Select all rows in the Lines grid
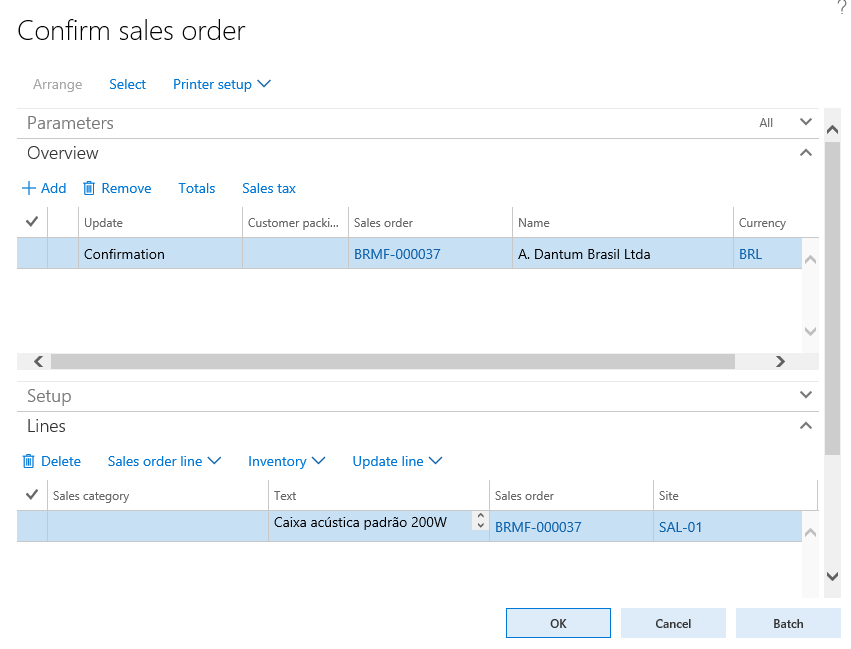The width and height of the screenshot is (851, 649). point(31,494)
